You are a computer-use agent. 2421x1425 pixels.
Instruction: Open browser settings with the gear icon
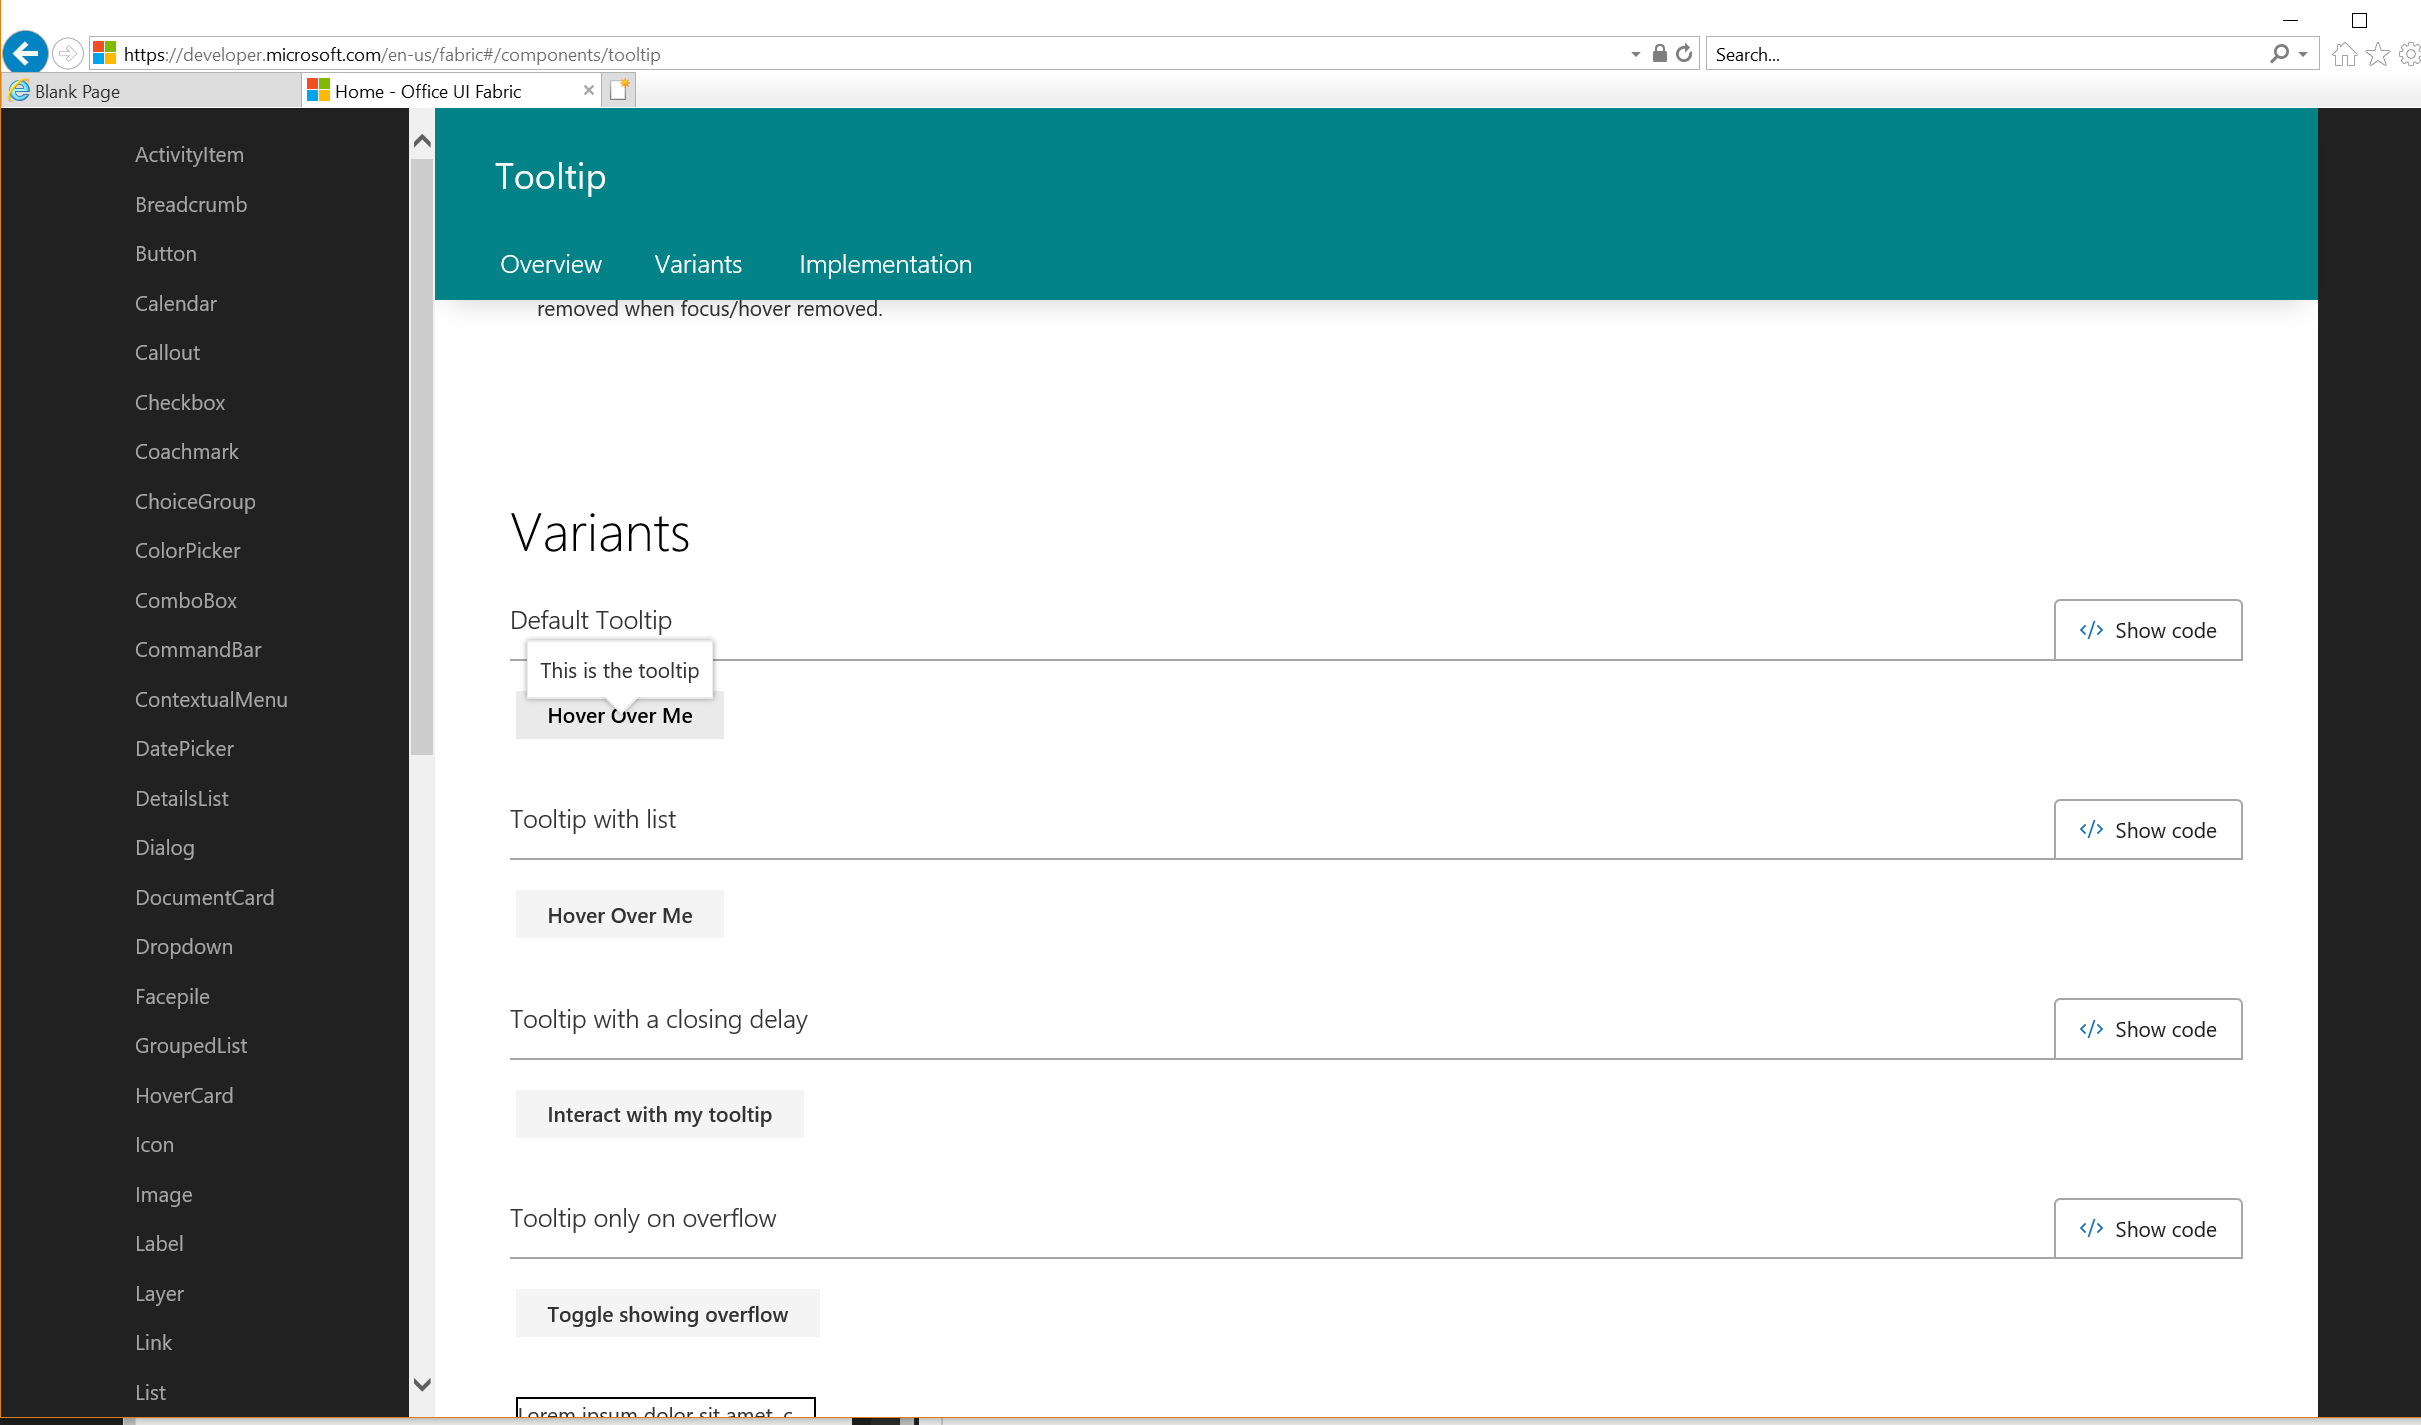(x=2408, y=53)
